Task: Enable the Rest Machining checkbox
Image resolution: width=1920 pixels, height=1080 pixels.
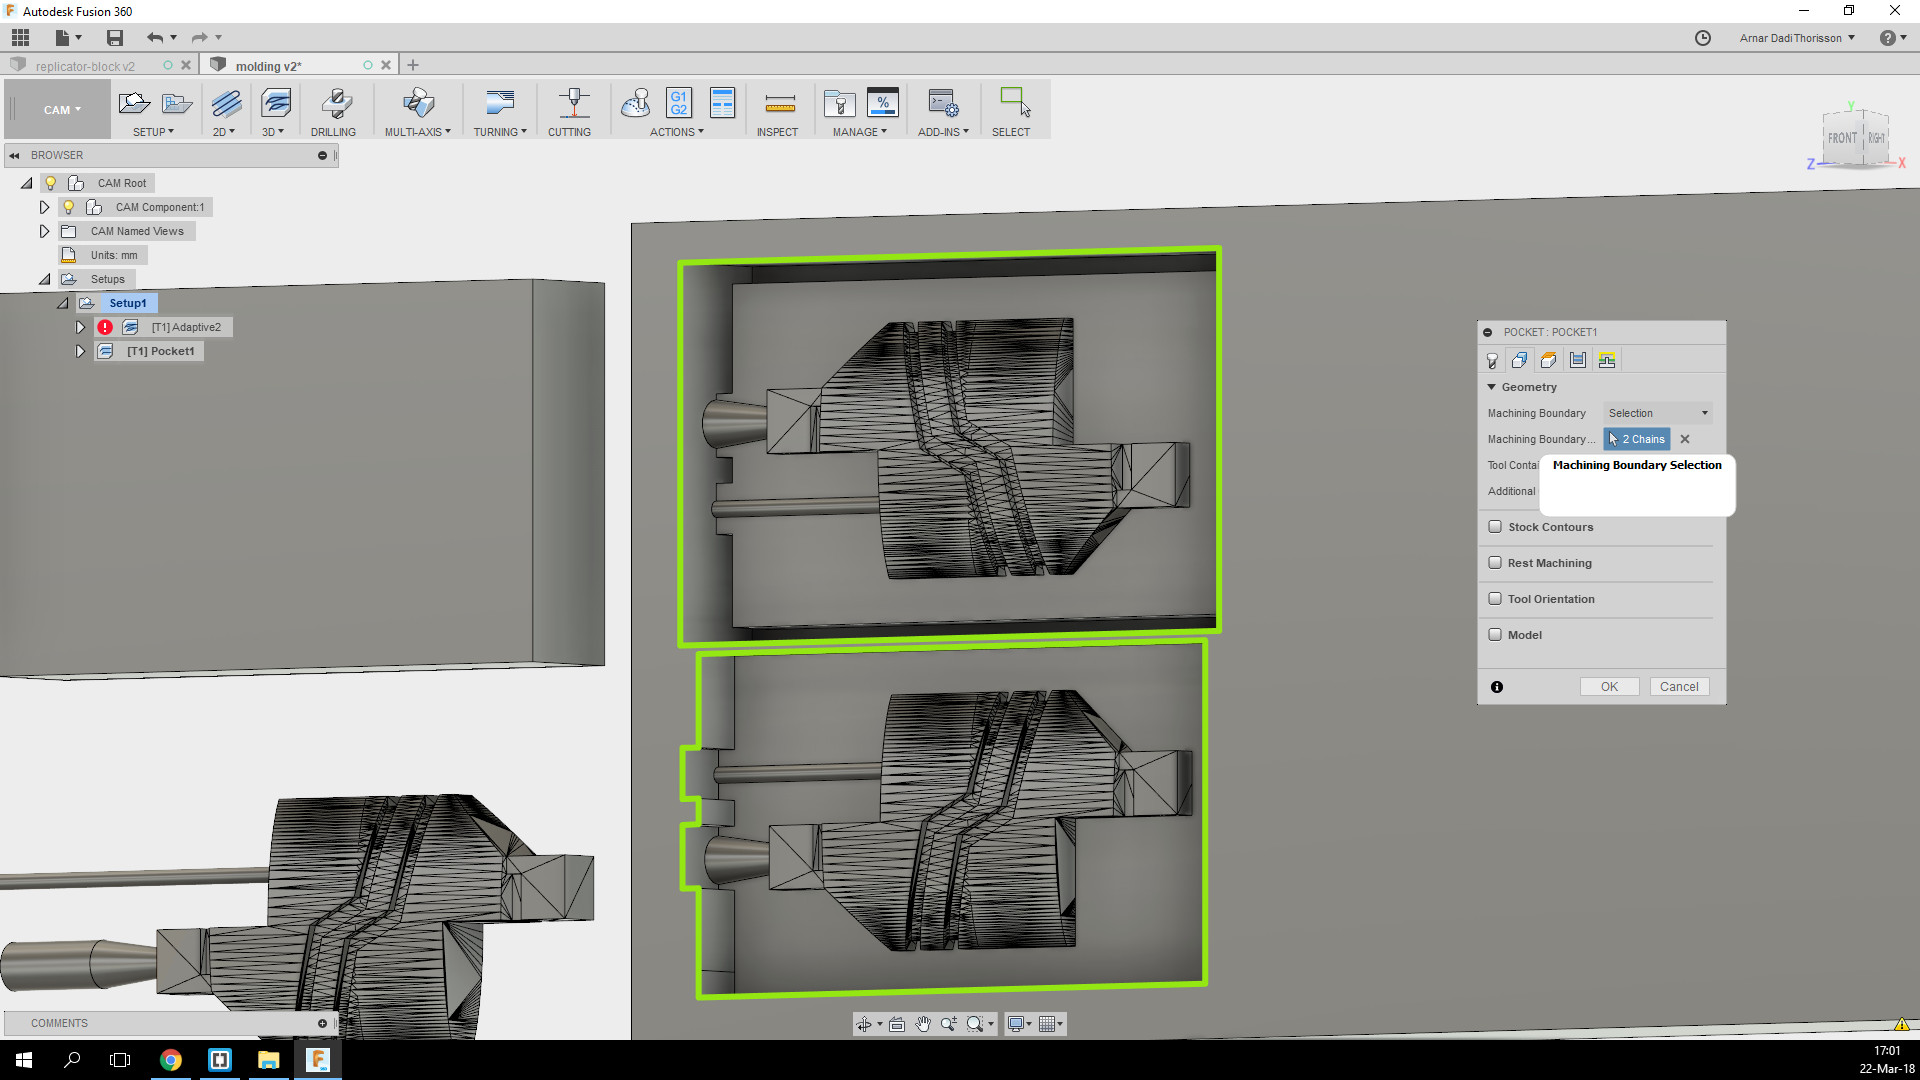Action: [x=1495, y=563]
